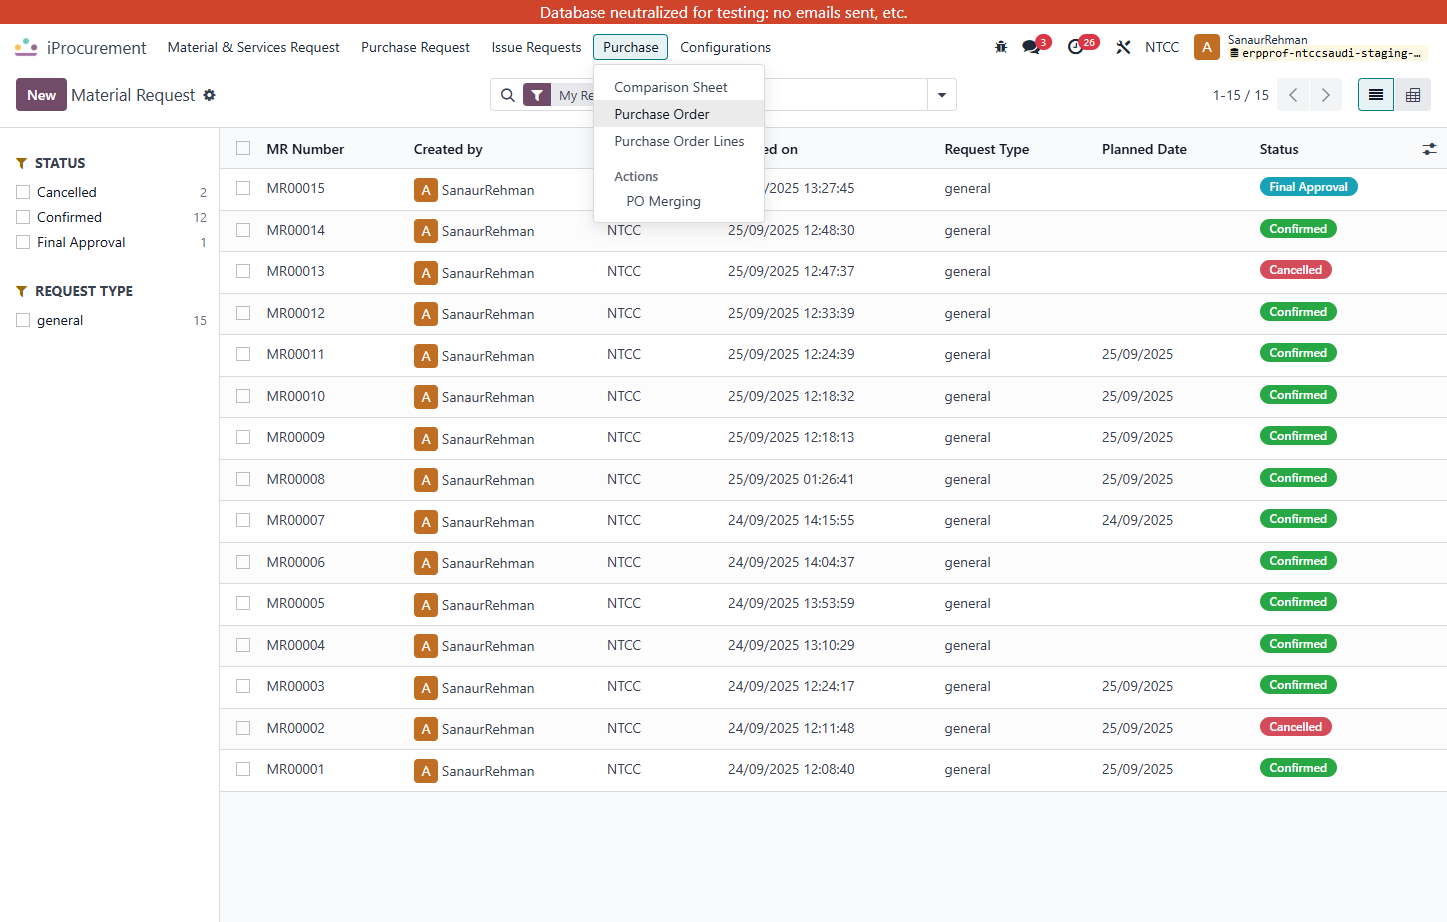Click the filter funnel facet icon
This screenshot has height=922, width=1447.
click(537, 95)
